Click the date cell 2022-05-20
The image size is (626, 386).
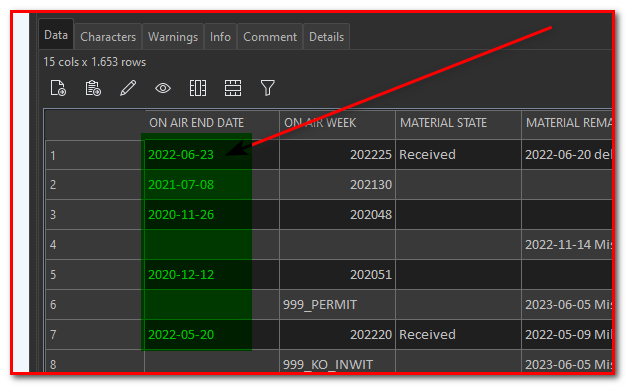pyautogui.click(x=212, y=335)
